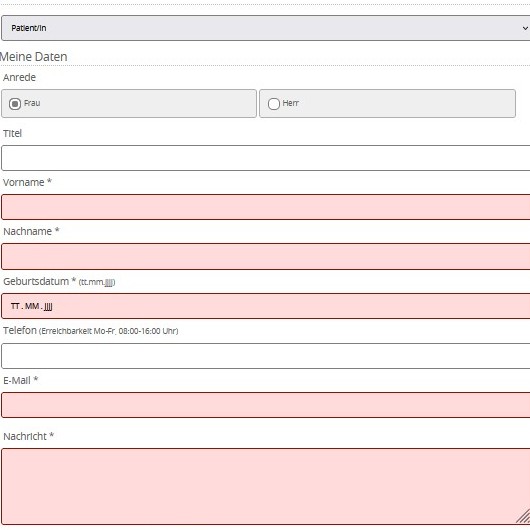Image resolution: width=530 pixels, height=530 pixels.
Task: Click the chevron arrow of Patient/in select
Action: tap(525, 28)
